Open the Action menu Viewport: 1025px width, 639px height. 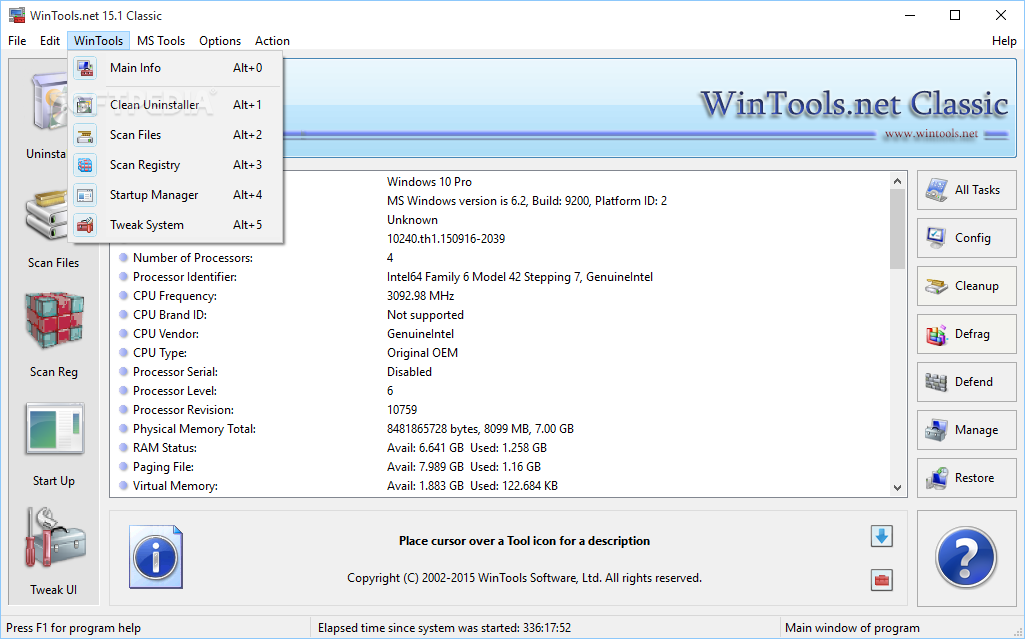tap(272, 41)
